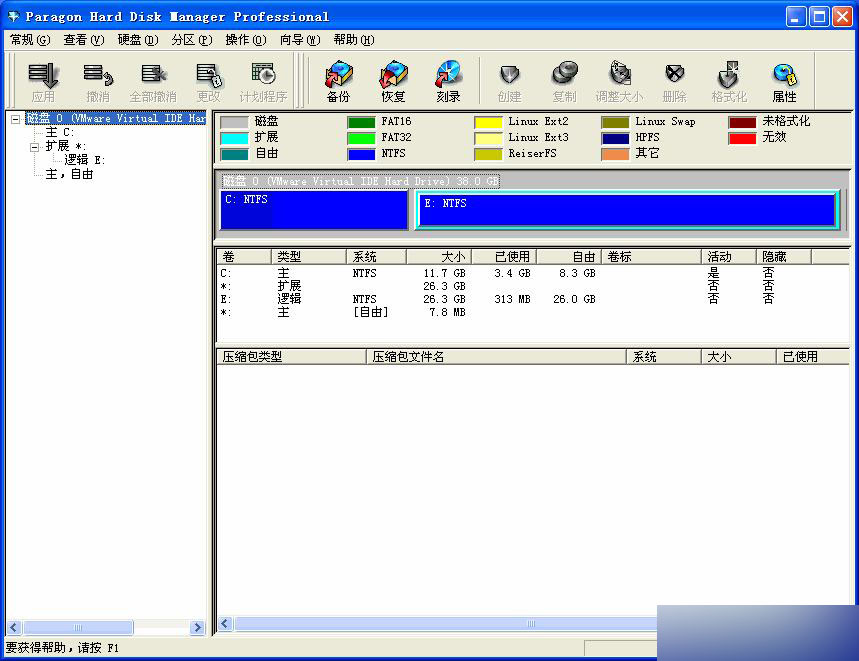Open the 常规(G) menu

pyautogui.click(x=30, y=40)
